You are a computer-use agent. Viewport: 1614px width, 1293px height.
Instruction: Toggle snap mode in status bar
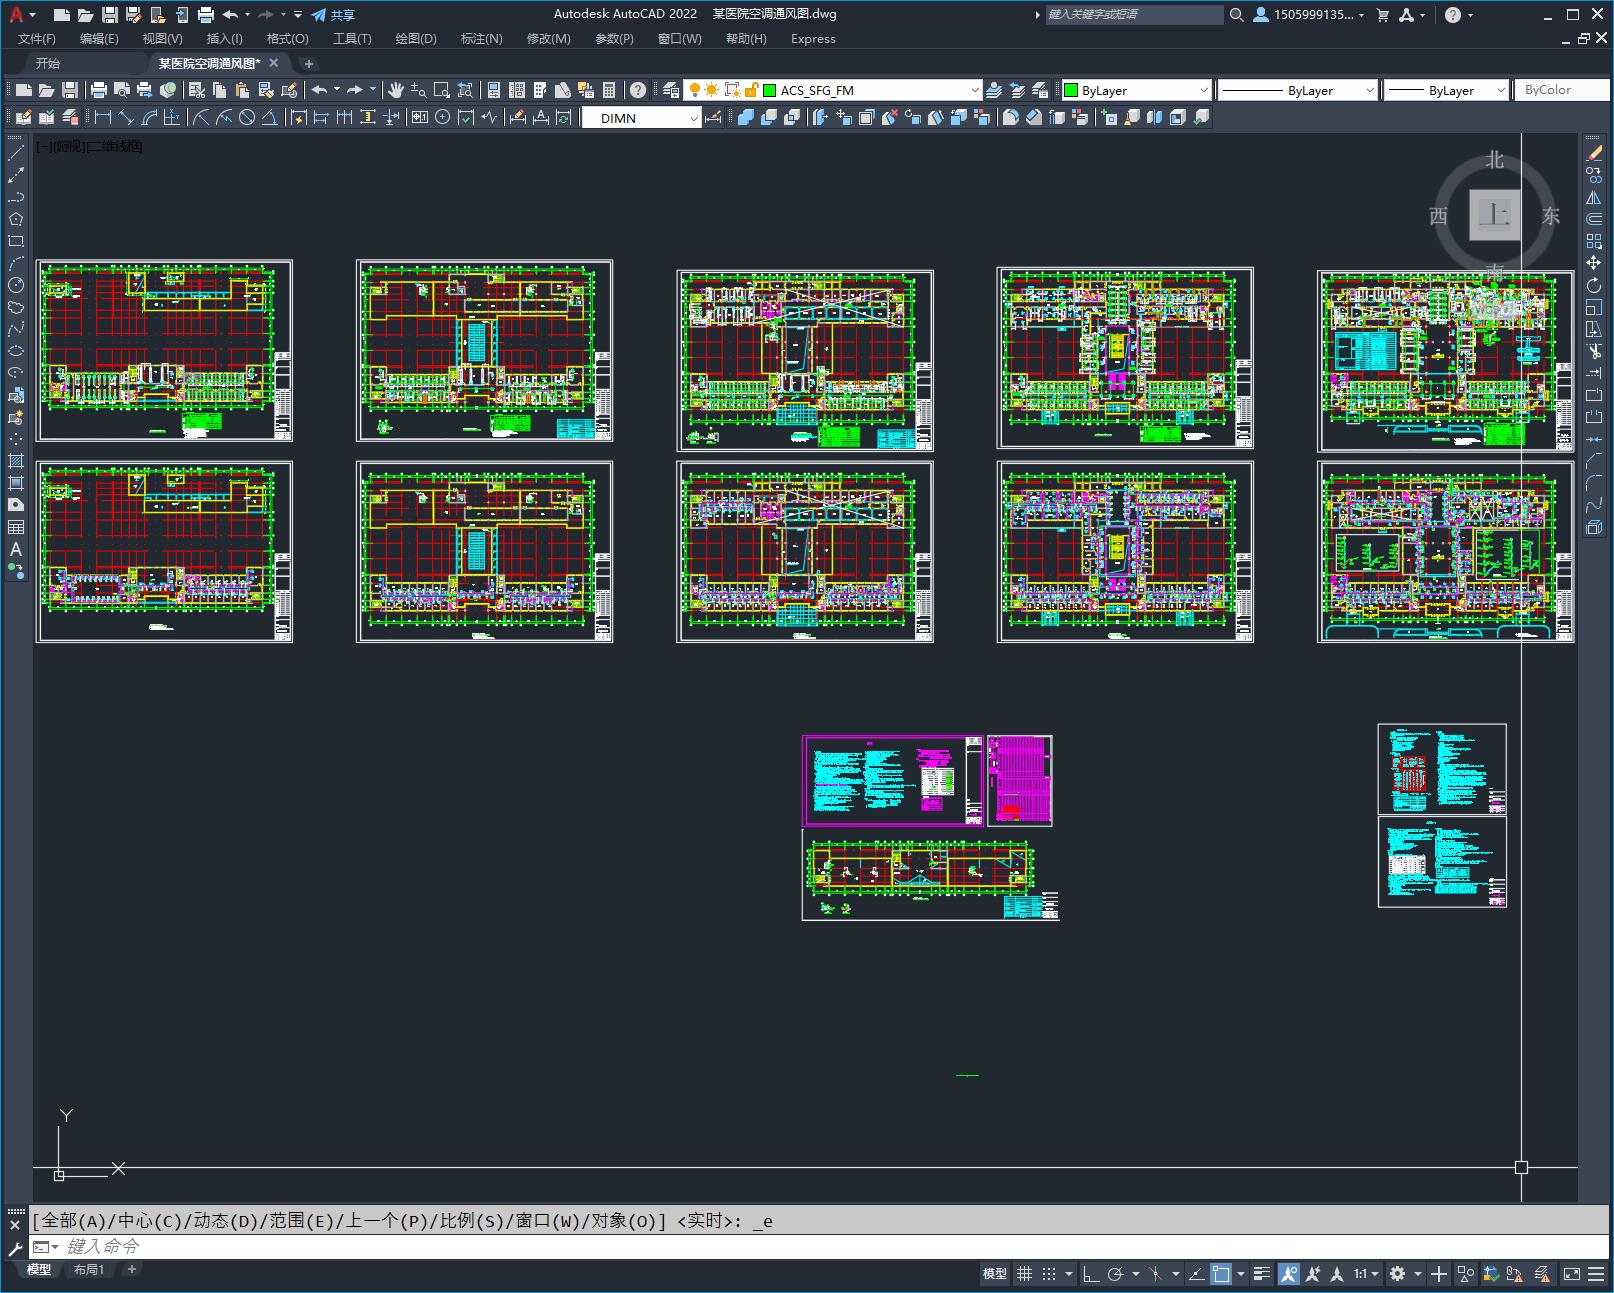click(1049, 1273)
